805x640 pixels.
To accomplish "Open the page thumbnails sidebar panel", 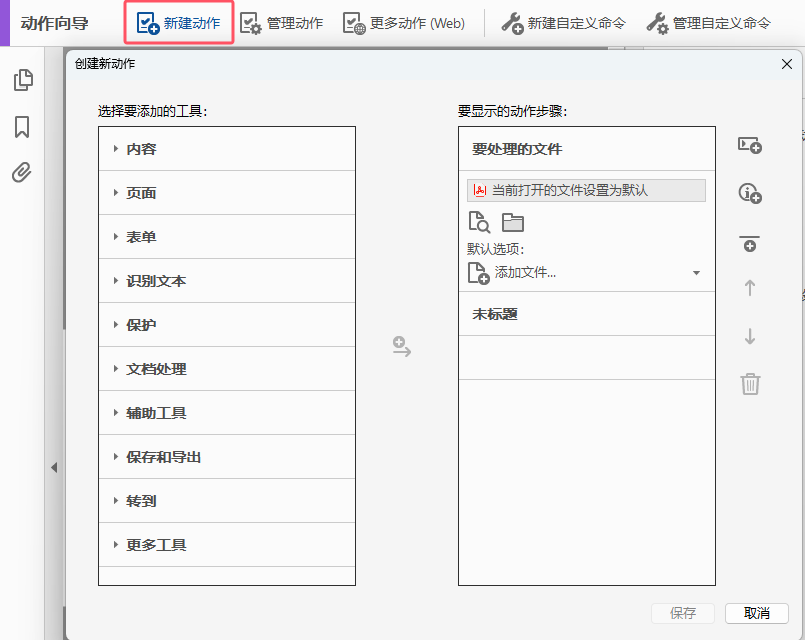I will tap(22, 81).
